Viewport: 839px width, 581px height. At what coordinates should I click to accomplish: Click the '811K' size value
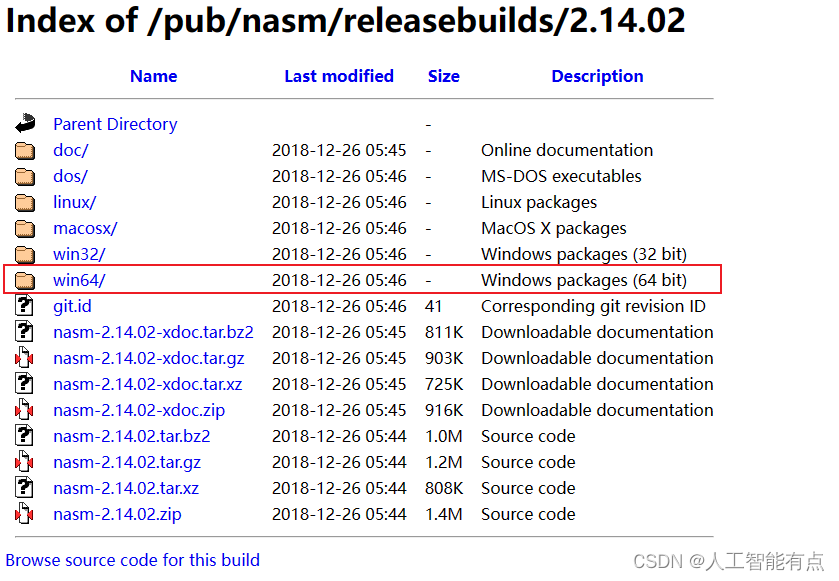point(444,332)
